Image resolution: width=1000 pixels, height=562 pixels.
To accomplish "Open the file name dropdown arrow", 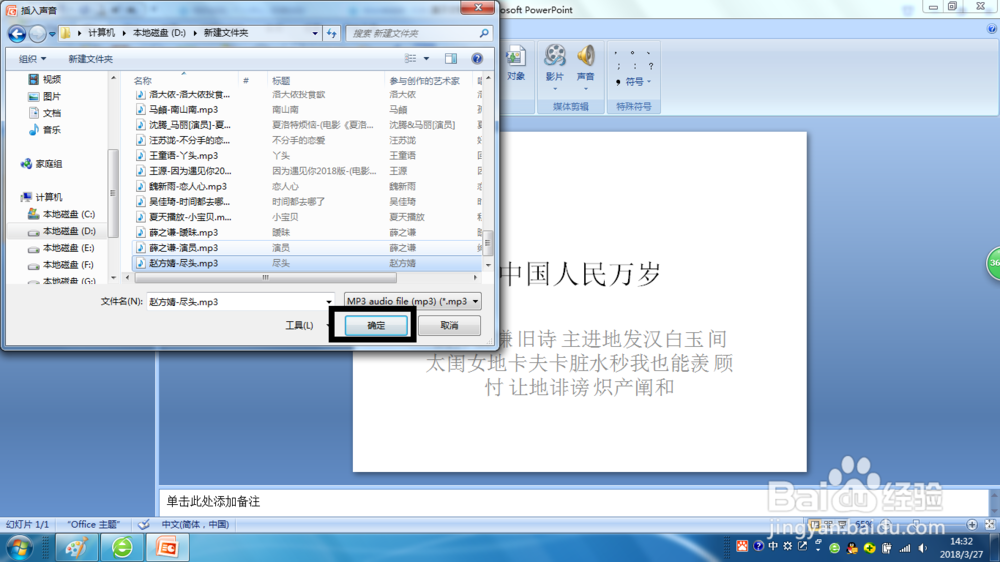I will (x=329, y=302).
